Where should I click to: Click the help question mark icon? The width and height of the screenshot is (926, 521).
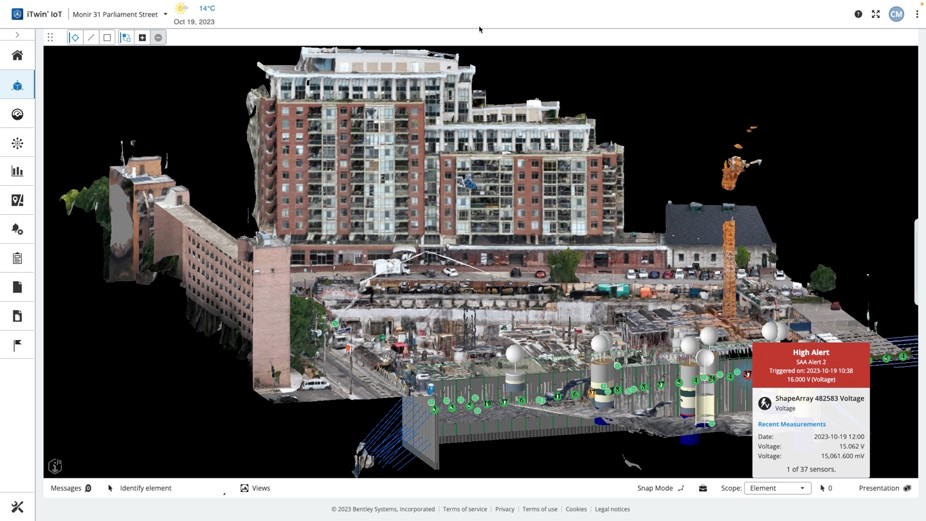[858, 14]
